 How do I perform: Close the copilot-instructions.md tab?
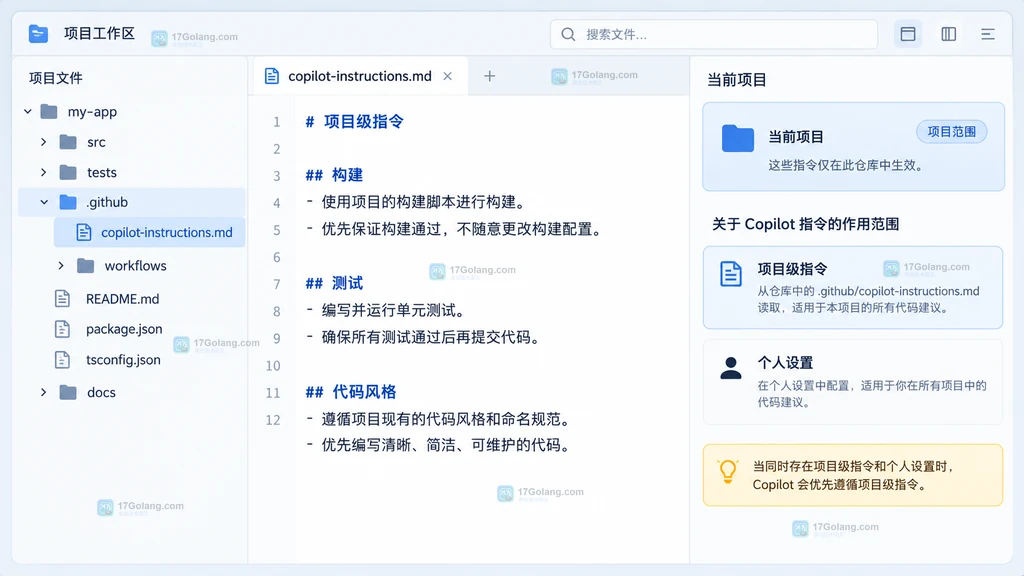point(447,76)
